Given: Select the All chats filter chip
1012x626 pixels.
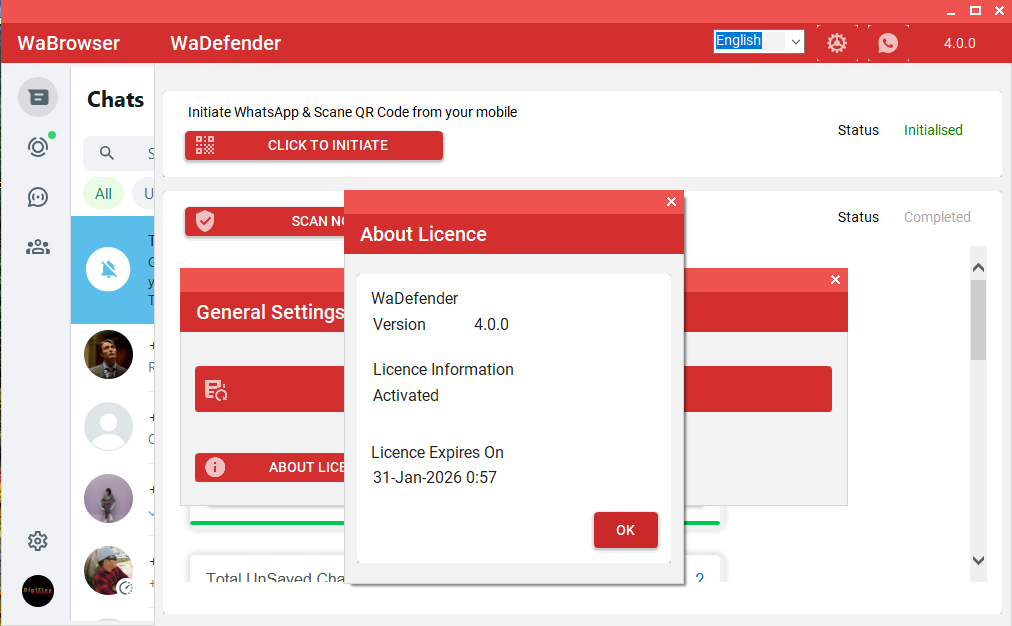Looking at the screenshot, I should point(103,194).
